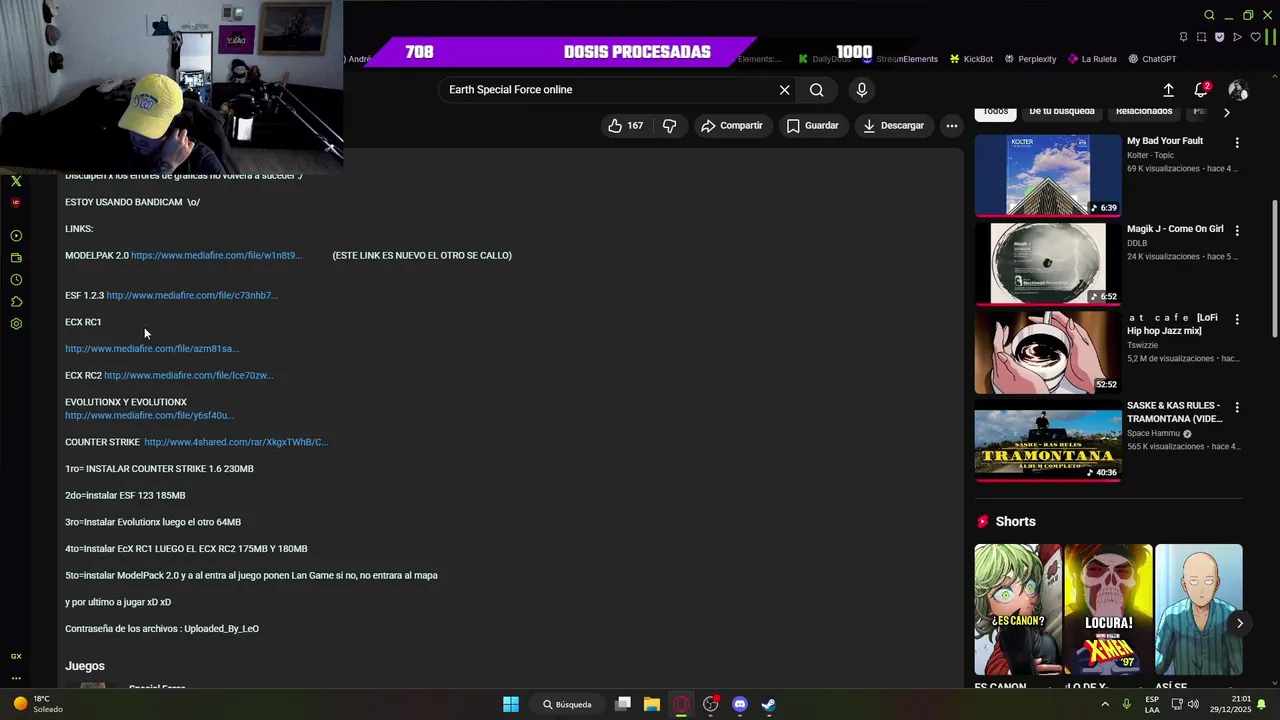Click the Guardar save button
Image resolution: width=1280 pixels, height=720 pixels.
(812, 125)
